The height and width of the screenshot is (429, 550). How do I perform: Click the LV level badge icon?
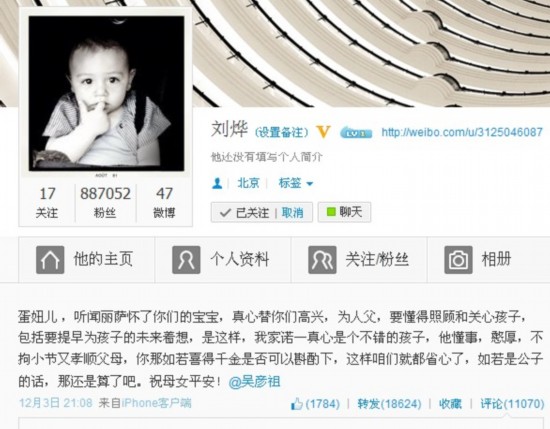[356, 133]
